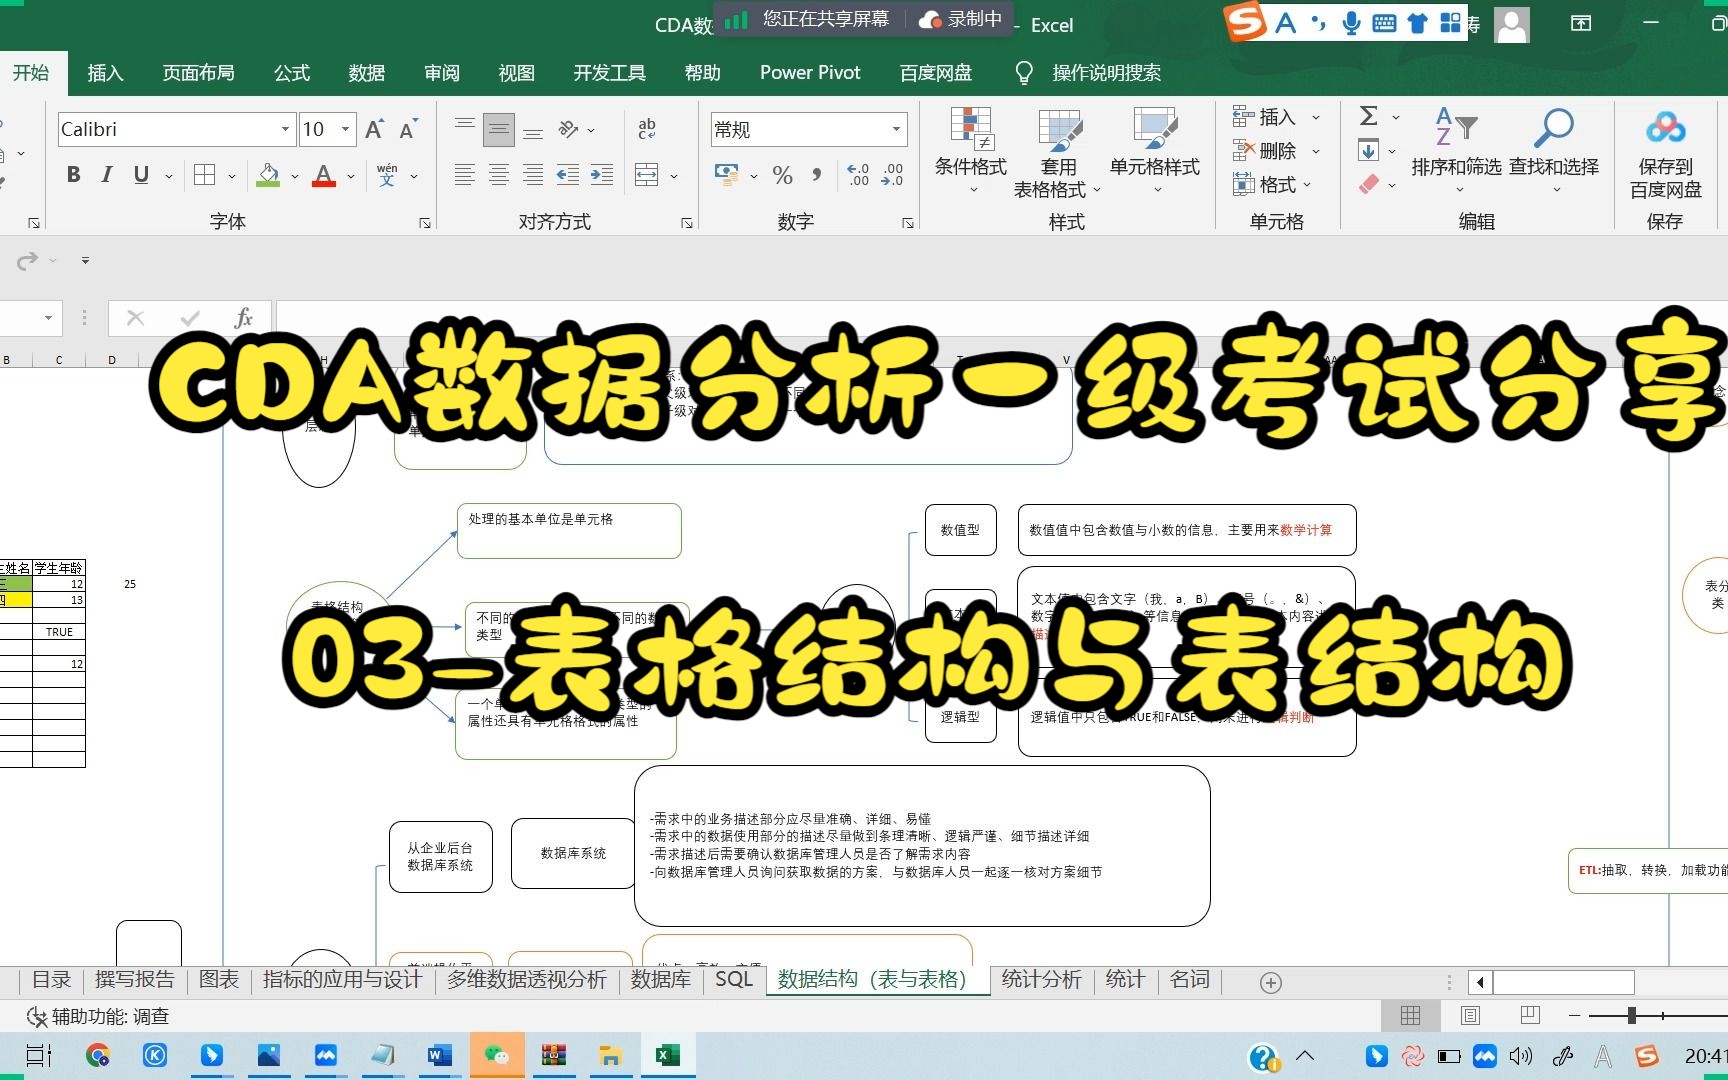
Task: Open the Calibri font dropdown
Action: [285, 128]
